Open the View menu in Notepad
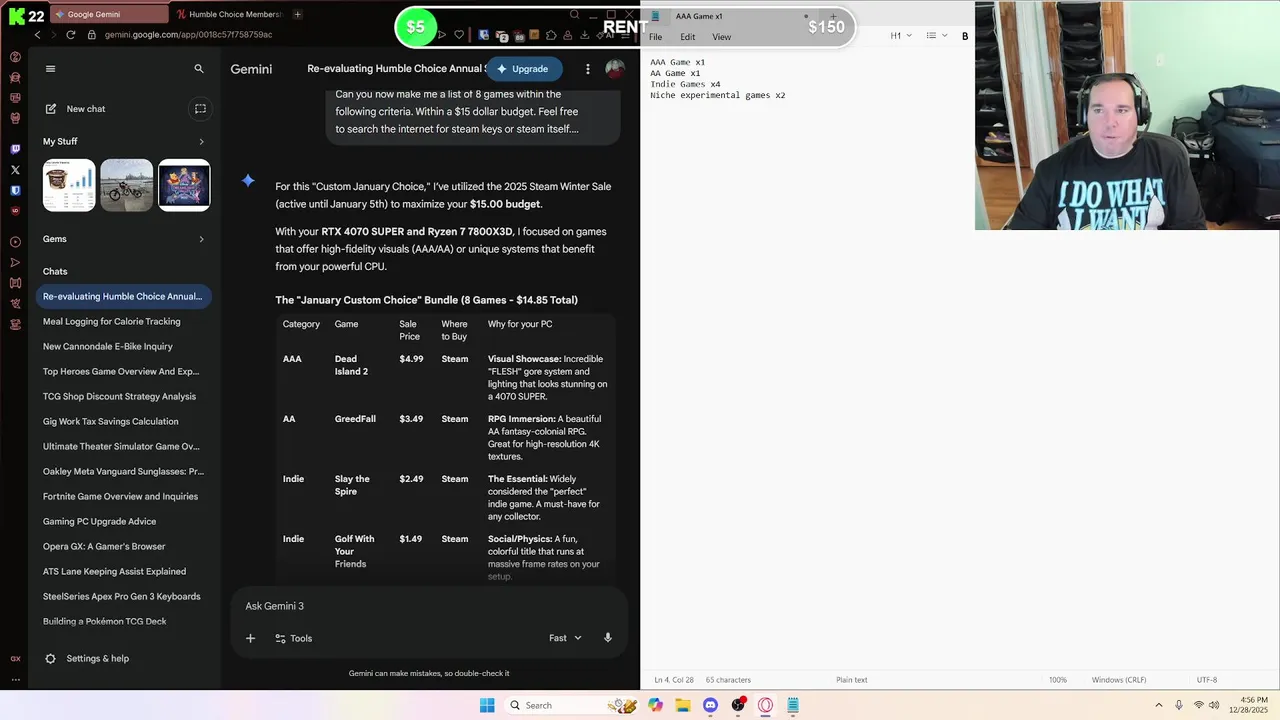 click(x=721, y=37)
